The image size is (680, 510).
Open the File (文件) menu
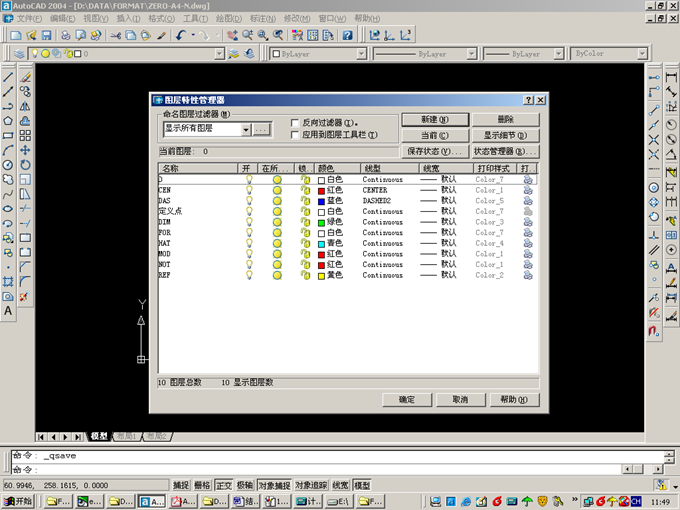pos(29,19)
